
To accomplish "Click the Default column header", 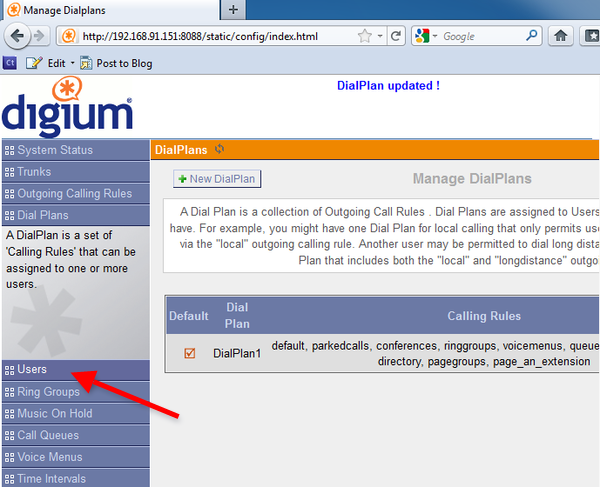I will click(189, 316).
